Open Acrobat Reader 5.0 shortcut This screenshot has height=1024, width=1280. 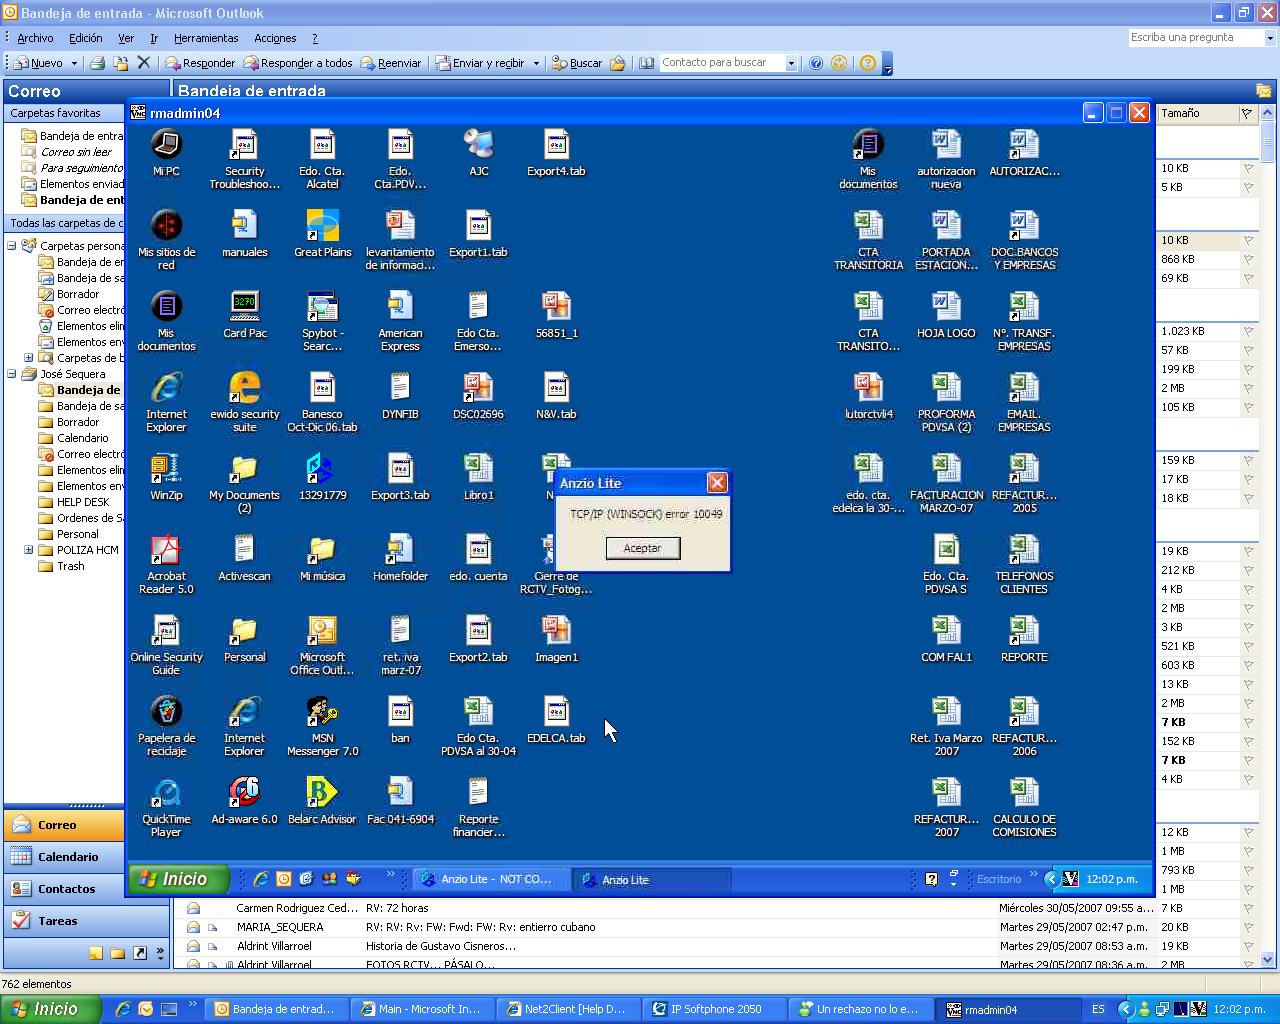166,564
